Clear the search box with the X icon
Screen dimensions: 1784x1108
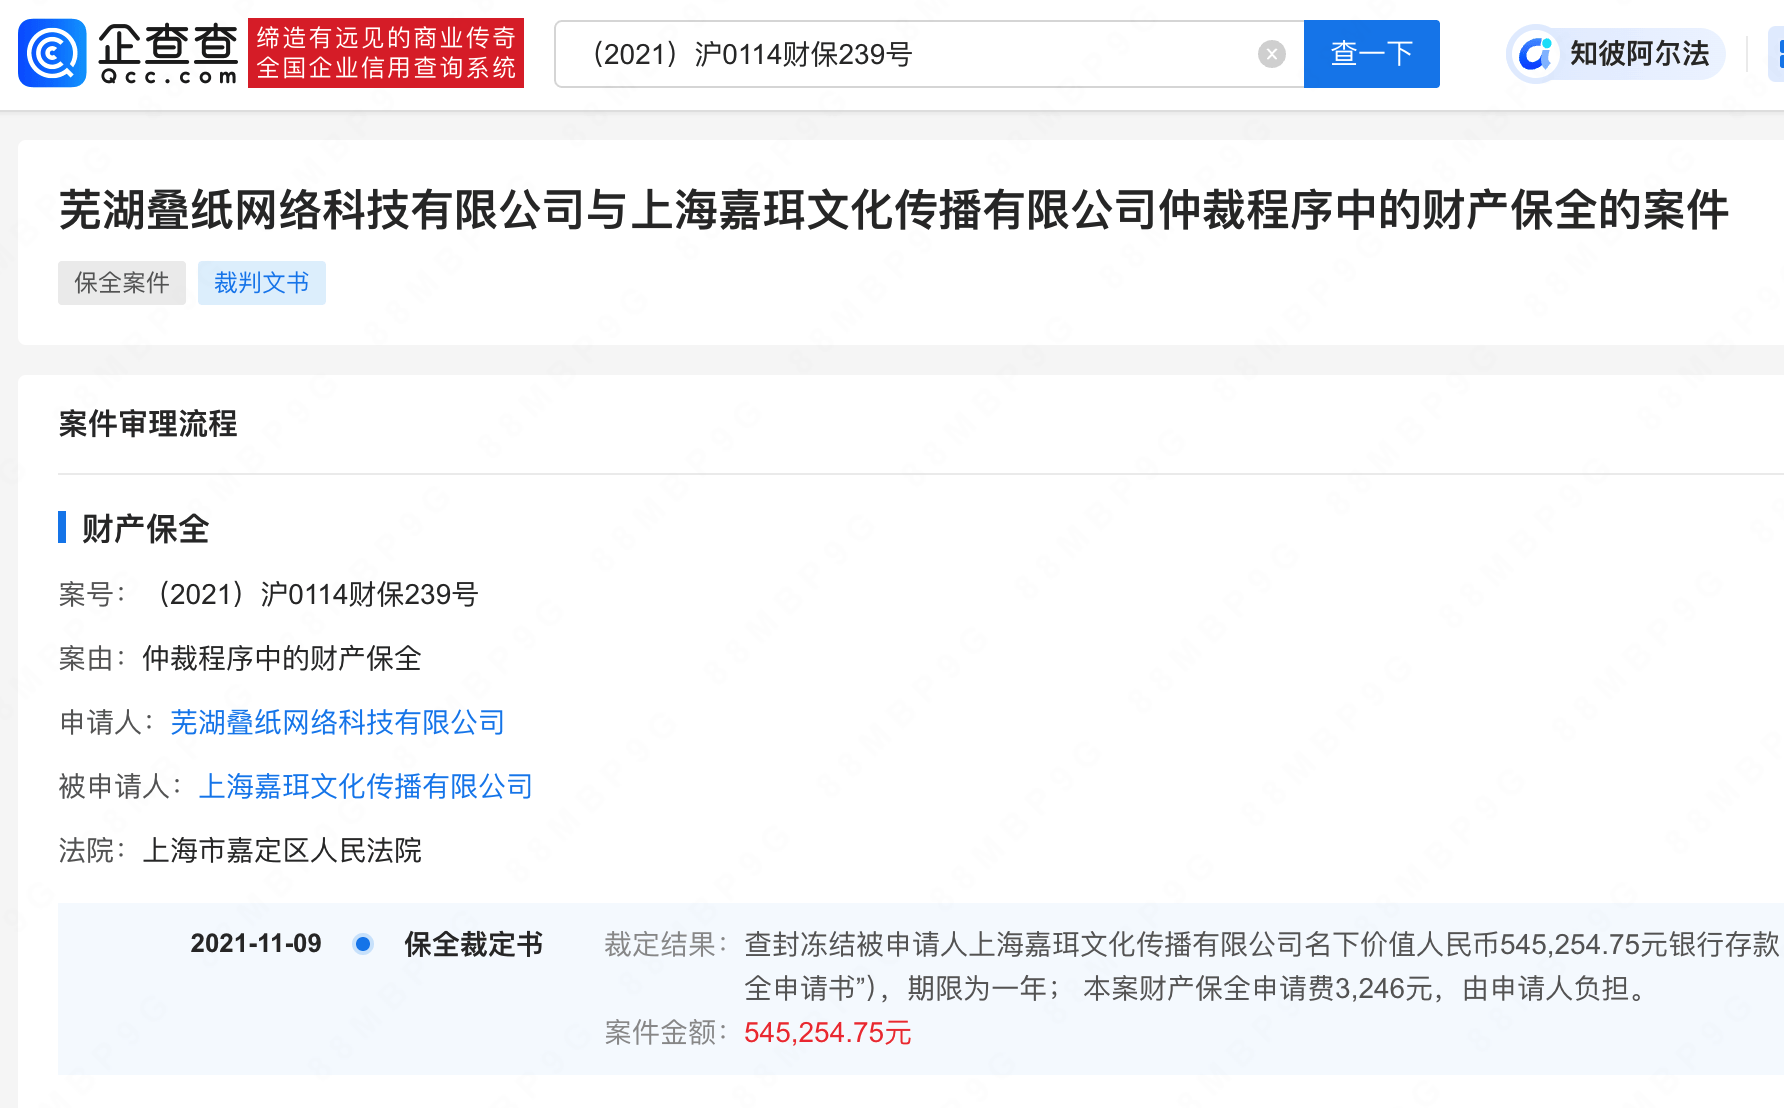[x=1271, y=54]
